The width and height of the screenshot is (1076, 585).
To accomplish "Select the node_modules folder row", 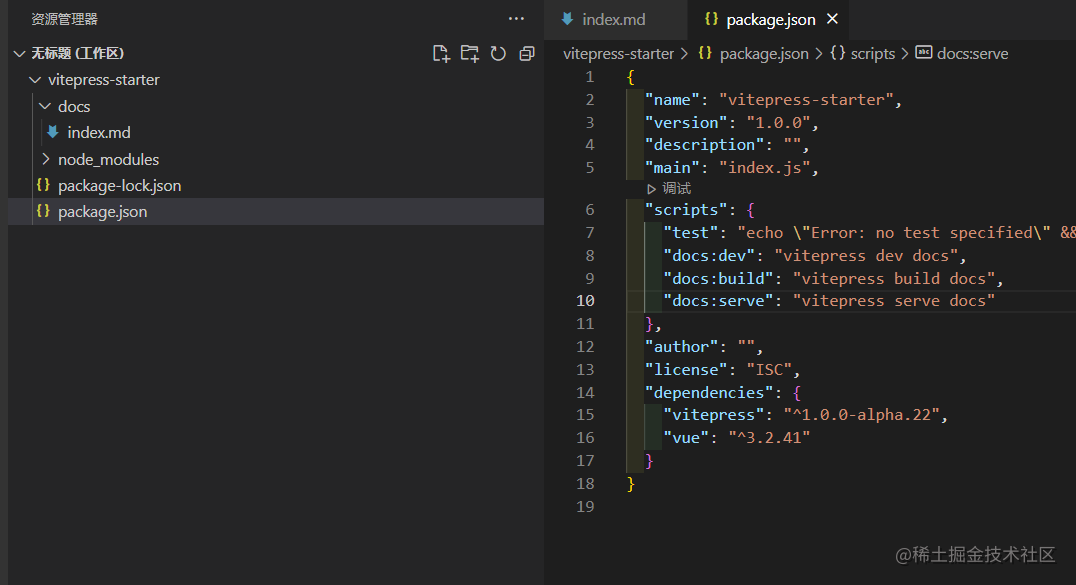I will click(276, 159).
